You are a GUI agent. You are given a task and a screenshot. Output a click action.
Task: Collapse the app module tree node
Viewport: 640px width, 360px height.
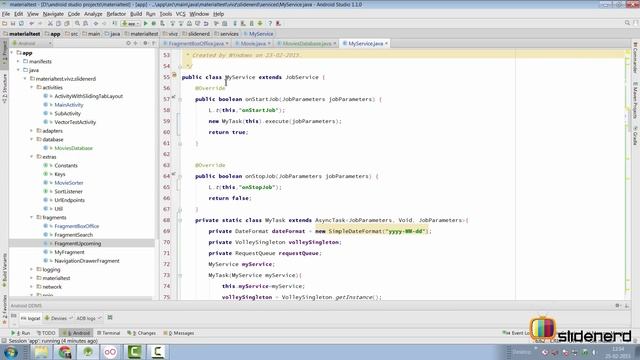point(12,53)
